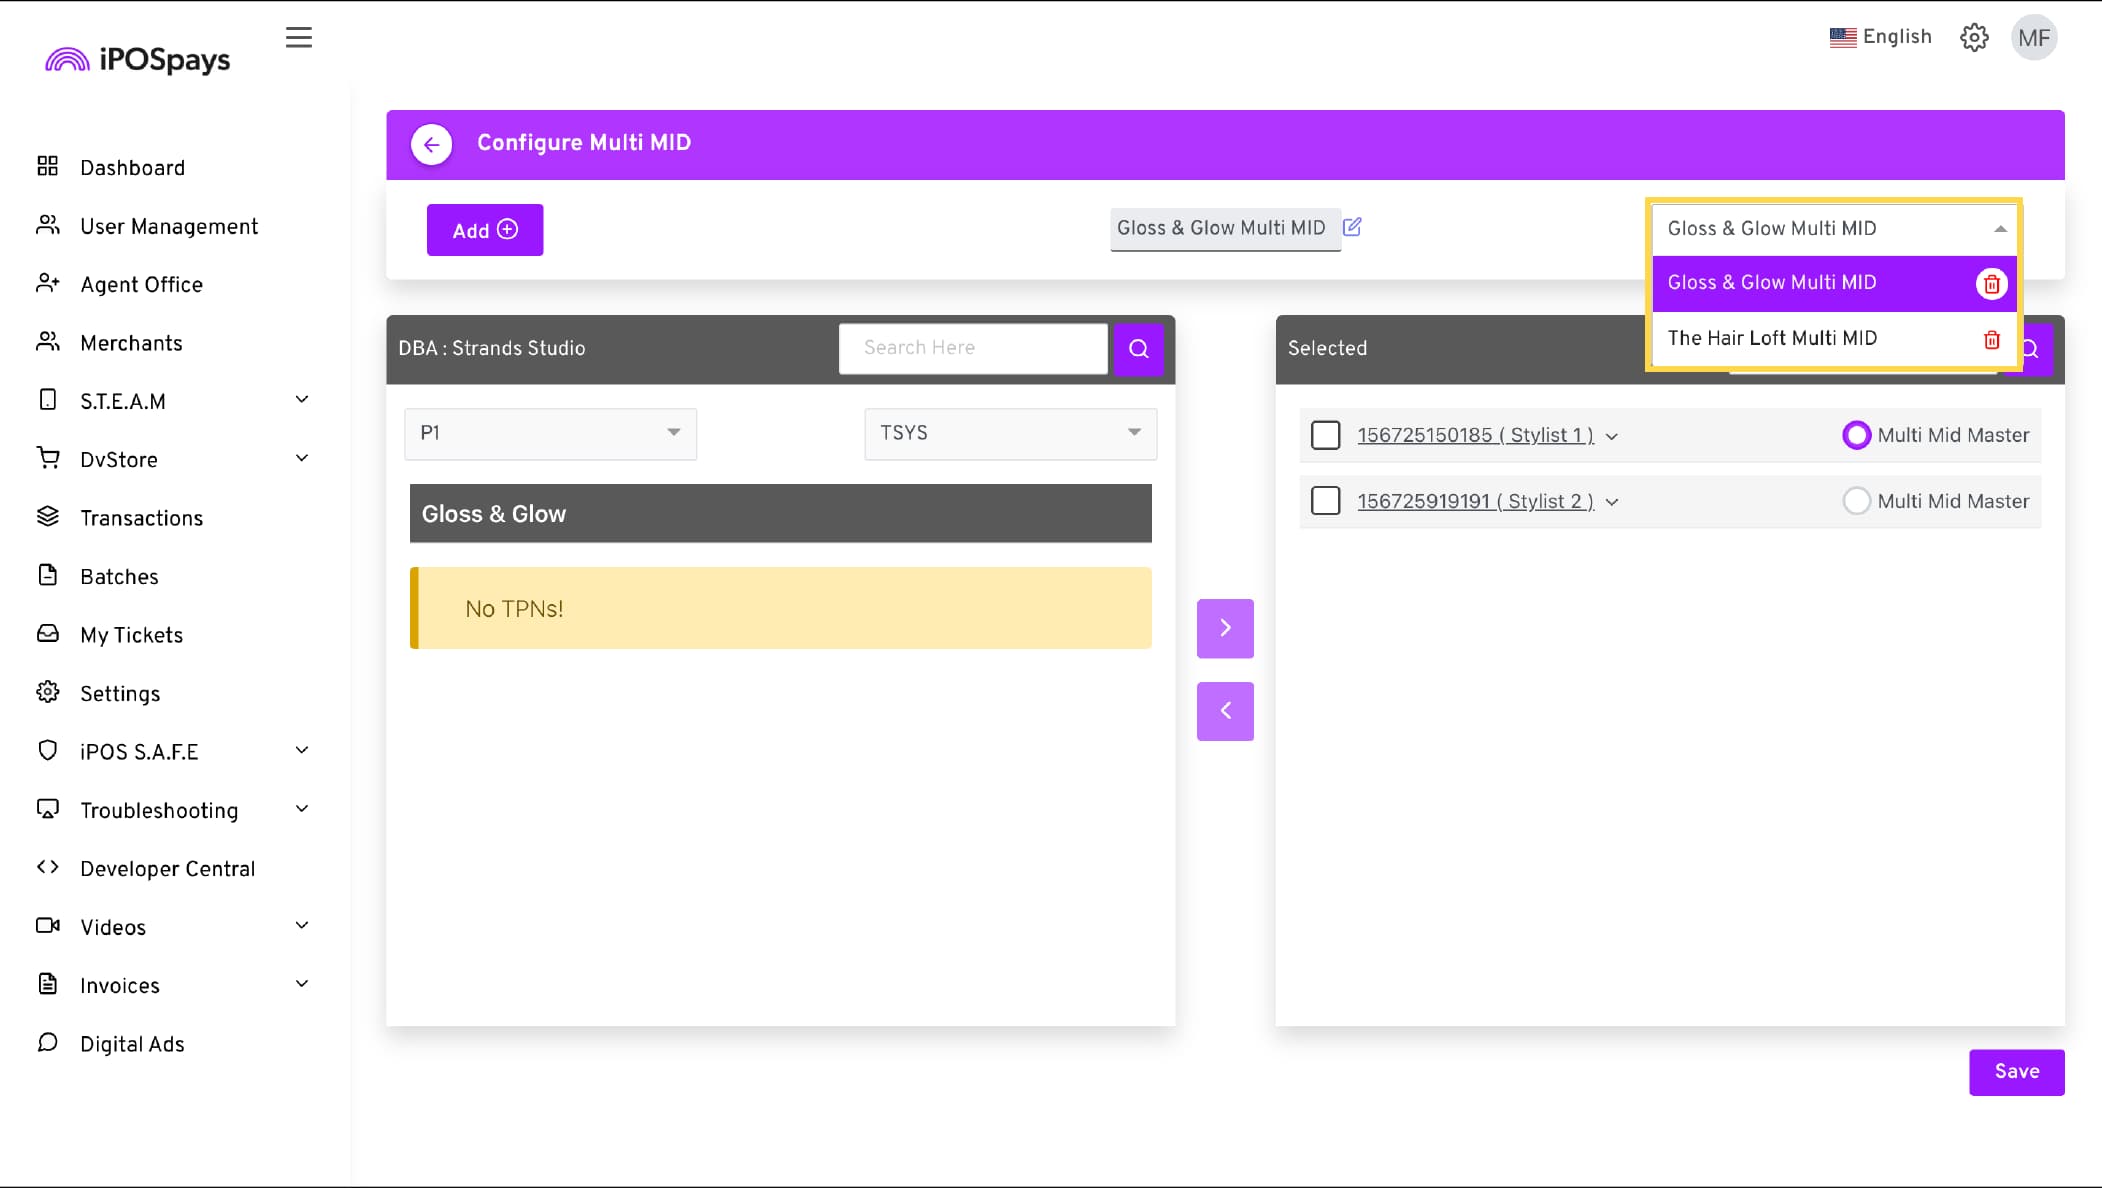Expand Stylist 1 TPN details chevron

click(1612, 437)
